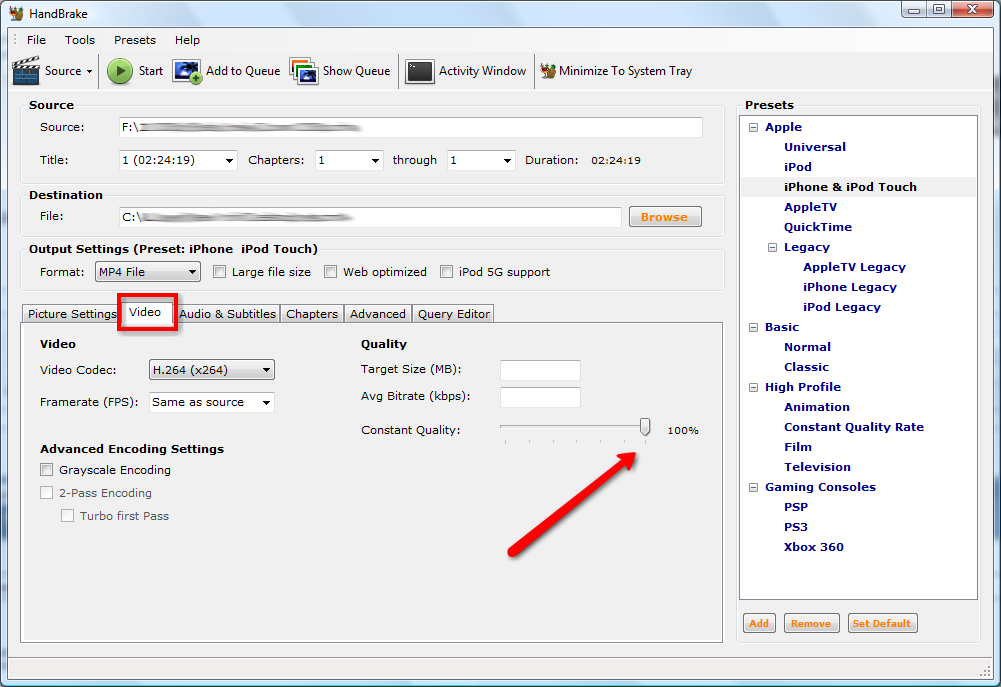Click the green Start play icon
The image size is (1001, 687).
[120, 71]
